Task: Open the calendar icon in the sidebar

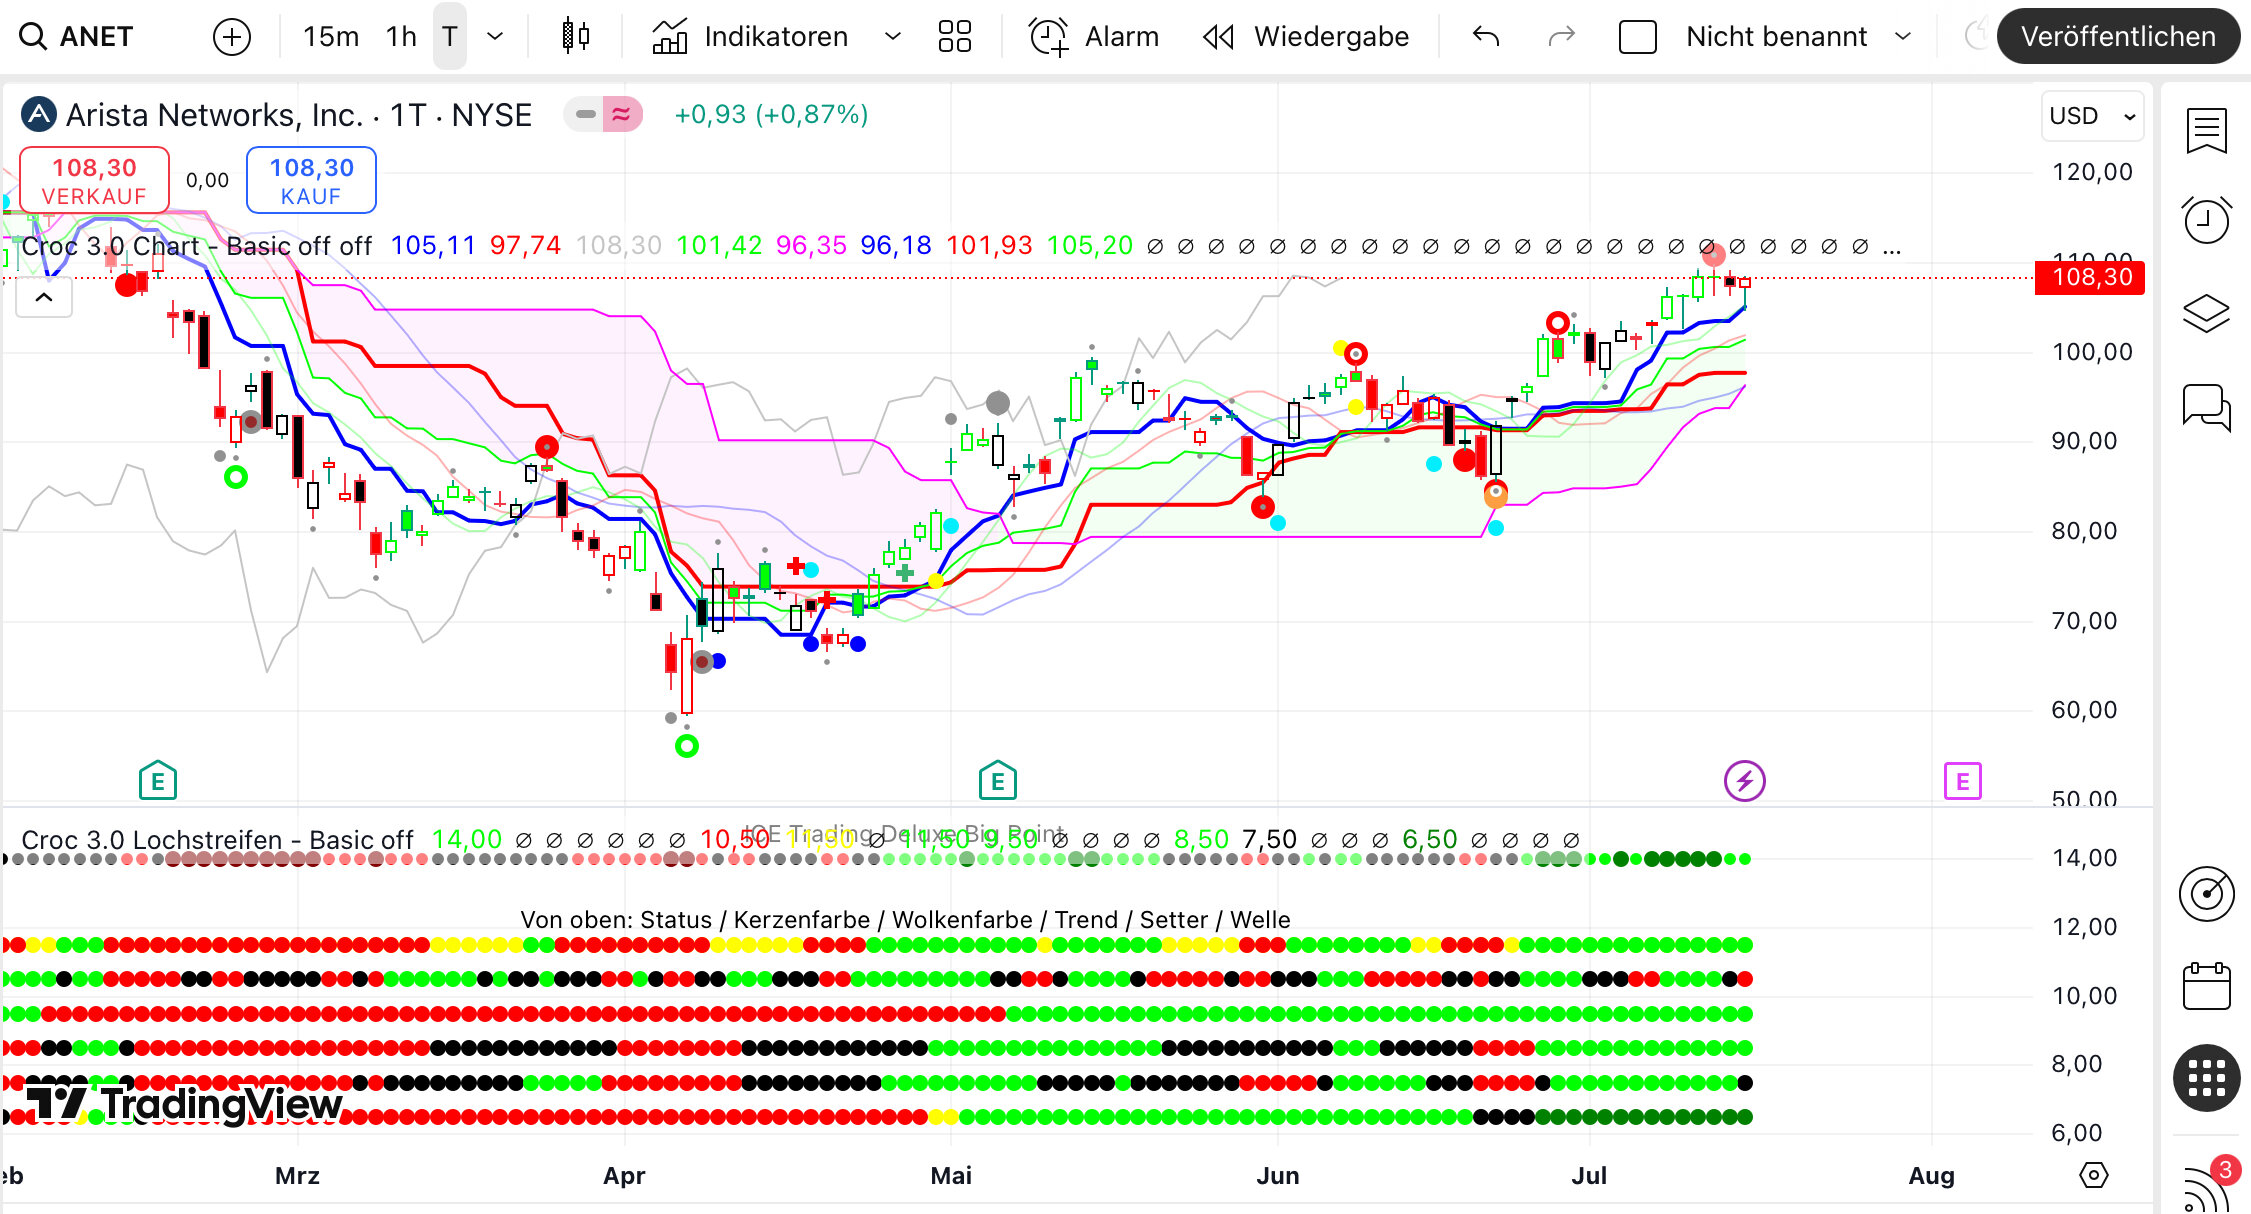Action: click(x=2205, y=987)
